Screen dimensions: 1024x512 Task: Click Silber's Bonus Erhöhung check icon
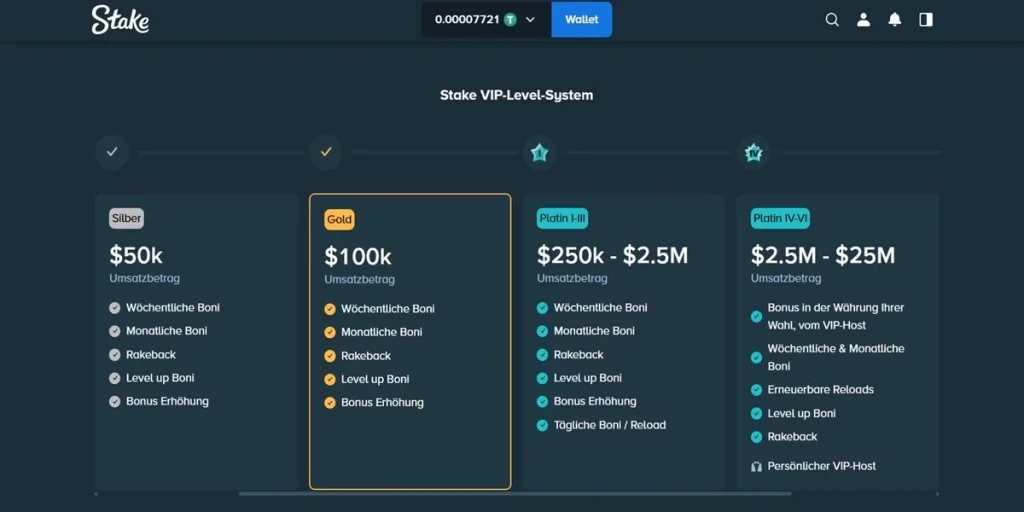[x=115, y=402]
